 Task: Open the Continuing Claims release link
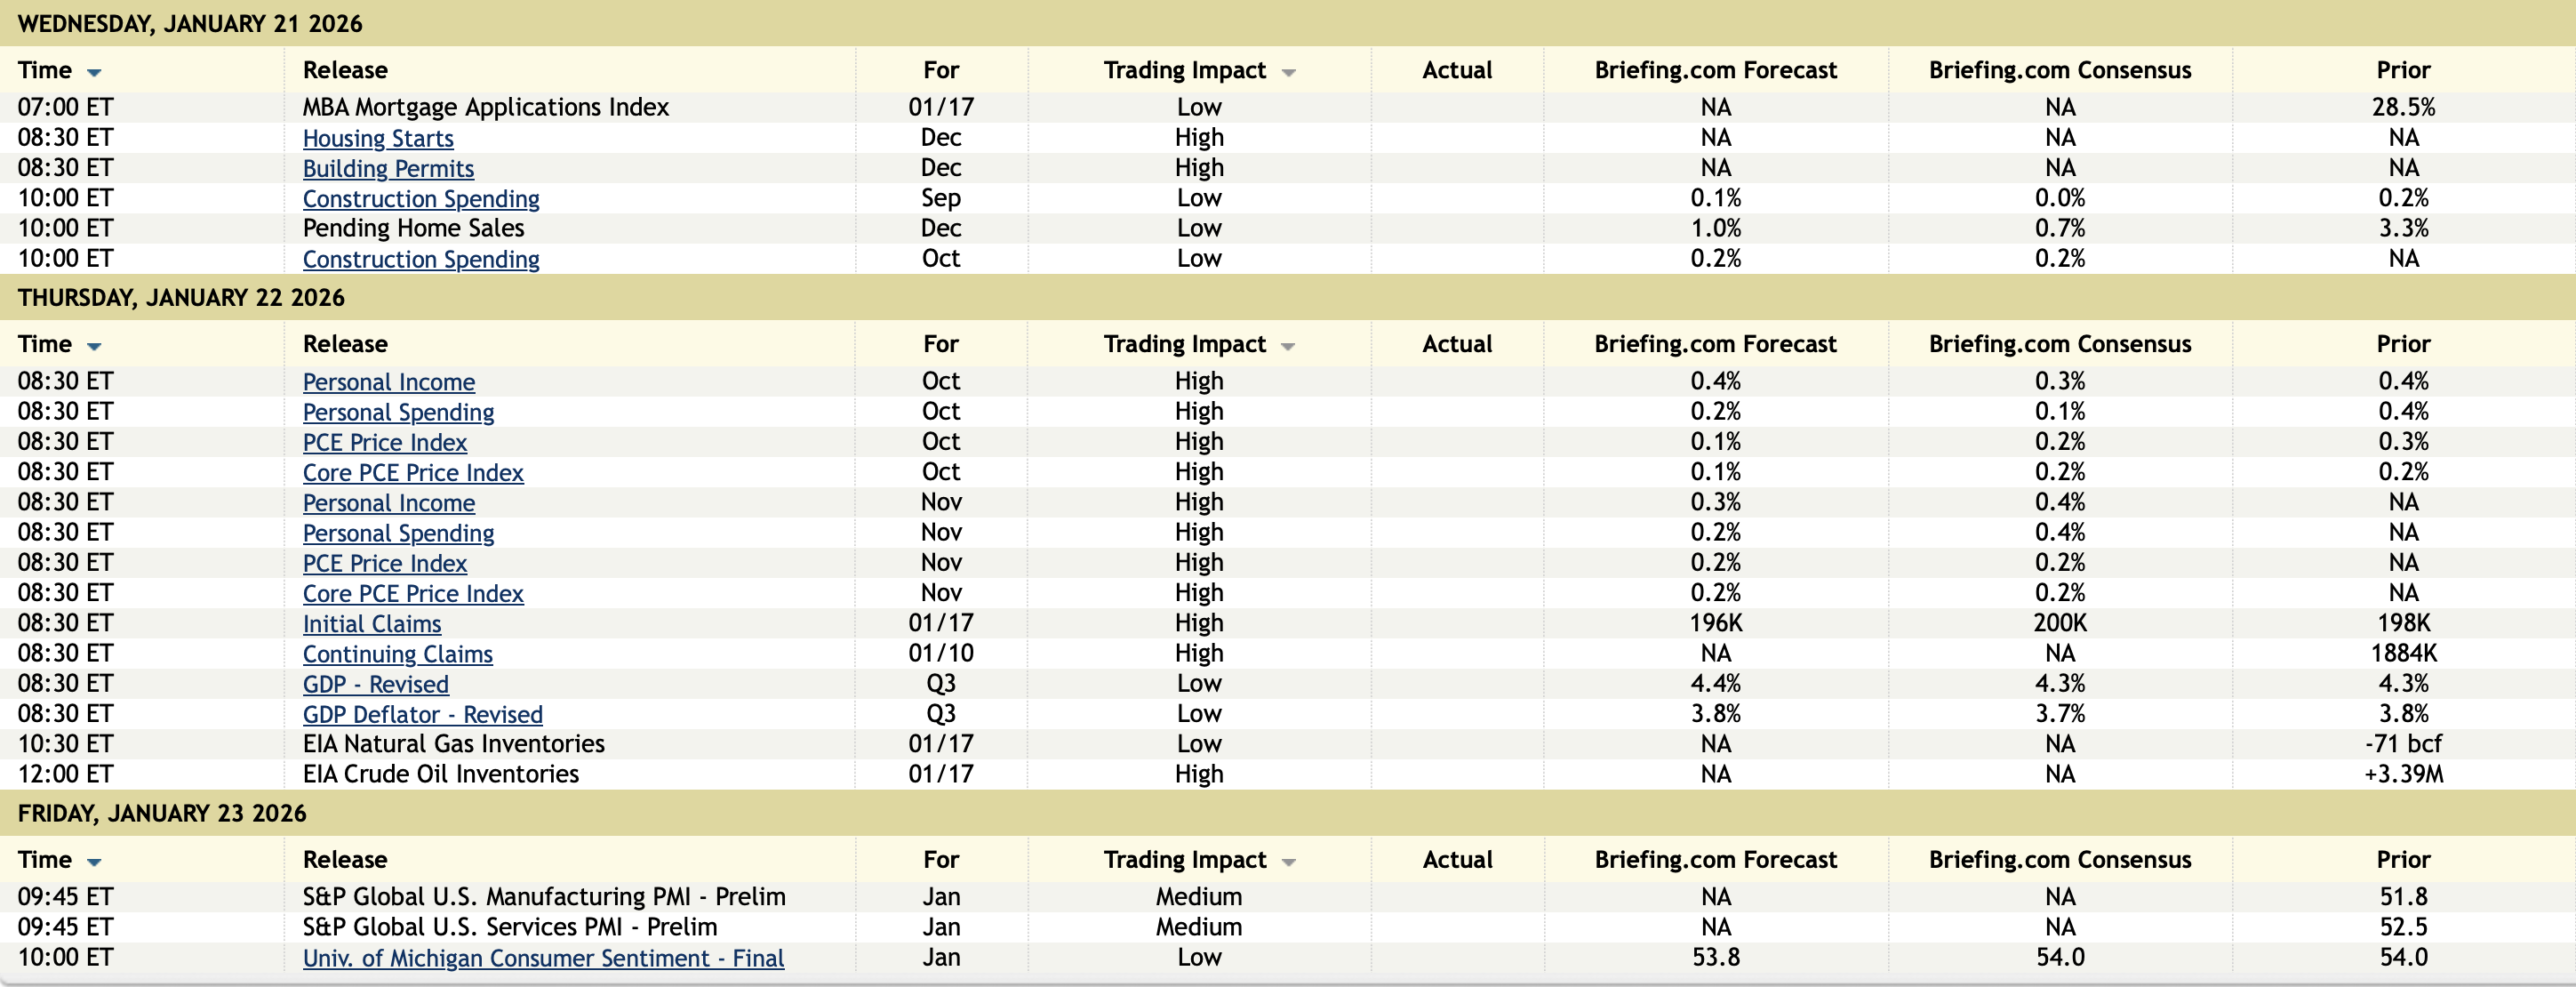coord(398,654)
